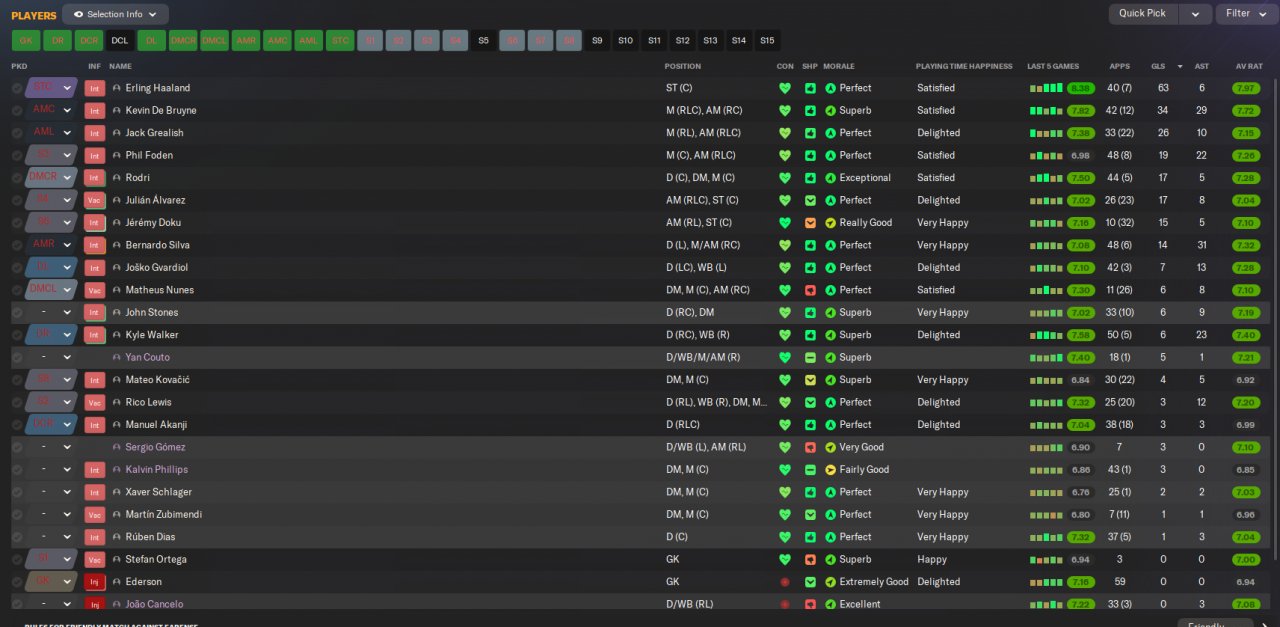Open Yan Couto's player name link

coord(147,357)
